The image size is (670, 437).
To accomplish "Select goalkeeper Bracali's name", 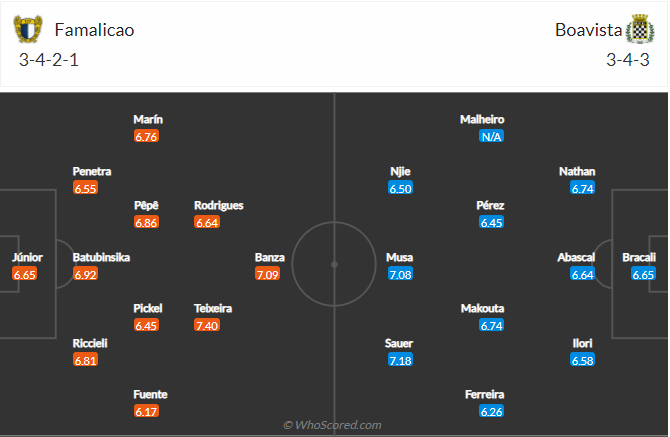I will [639, 257].
